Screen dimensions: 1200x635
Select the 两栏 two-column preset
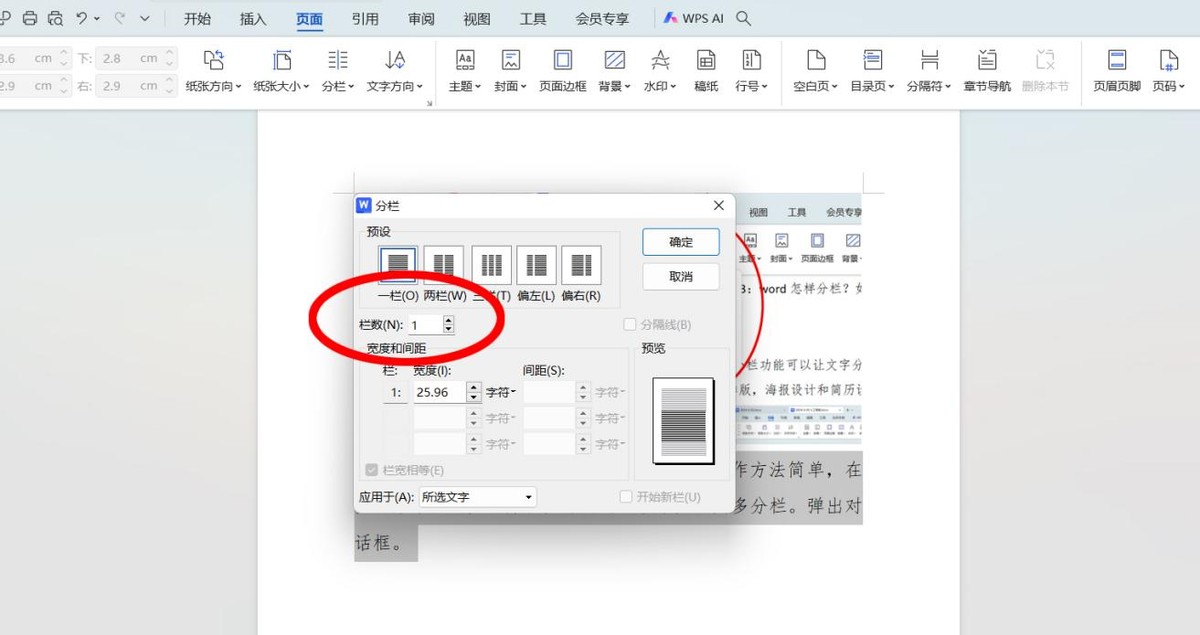click(444, 265)
